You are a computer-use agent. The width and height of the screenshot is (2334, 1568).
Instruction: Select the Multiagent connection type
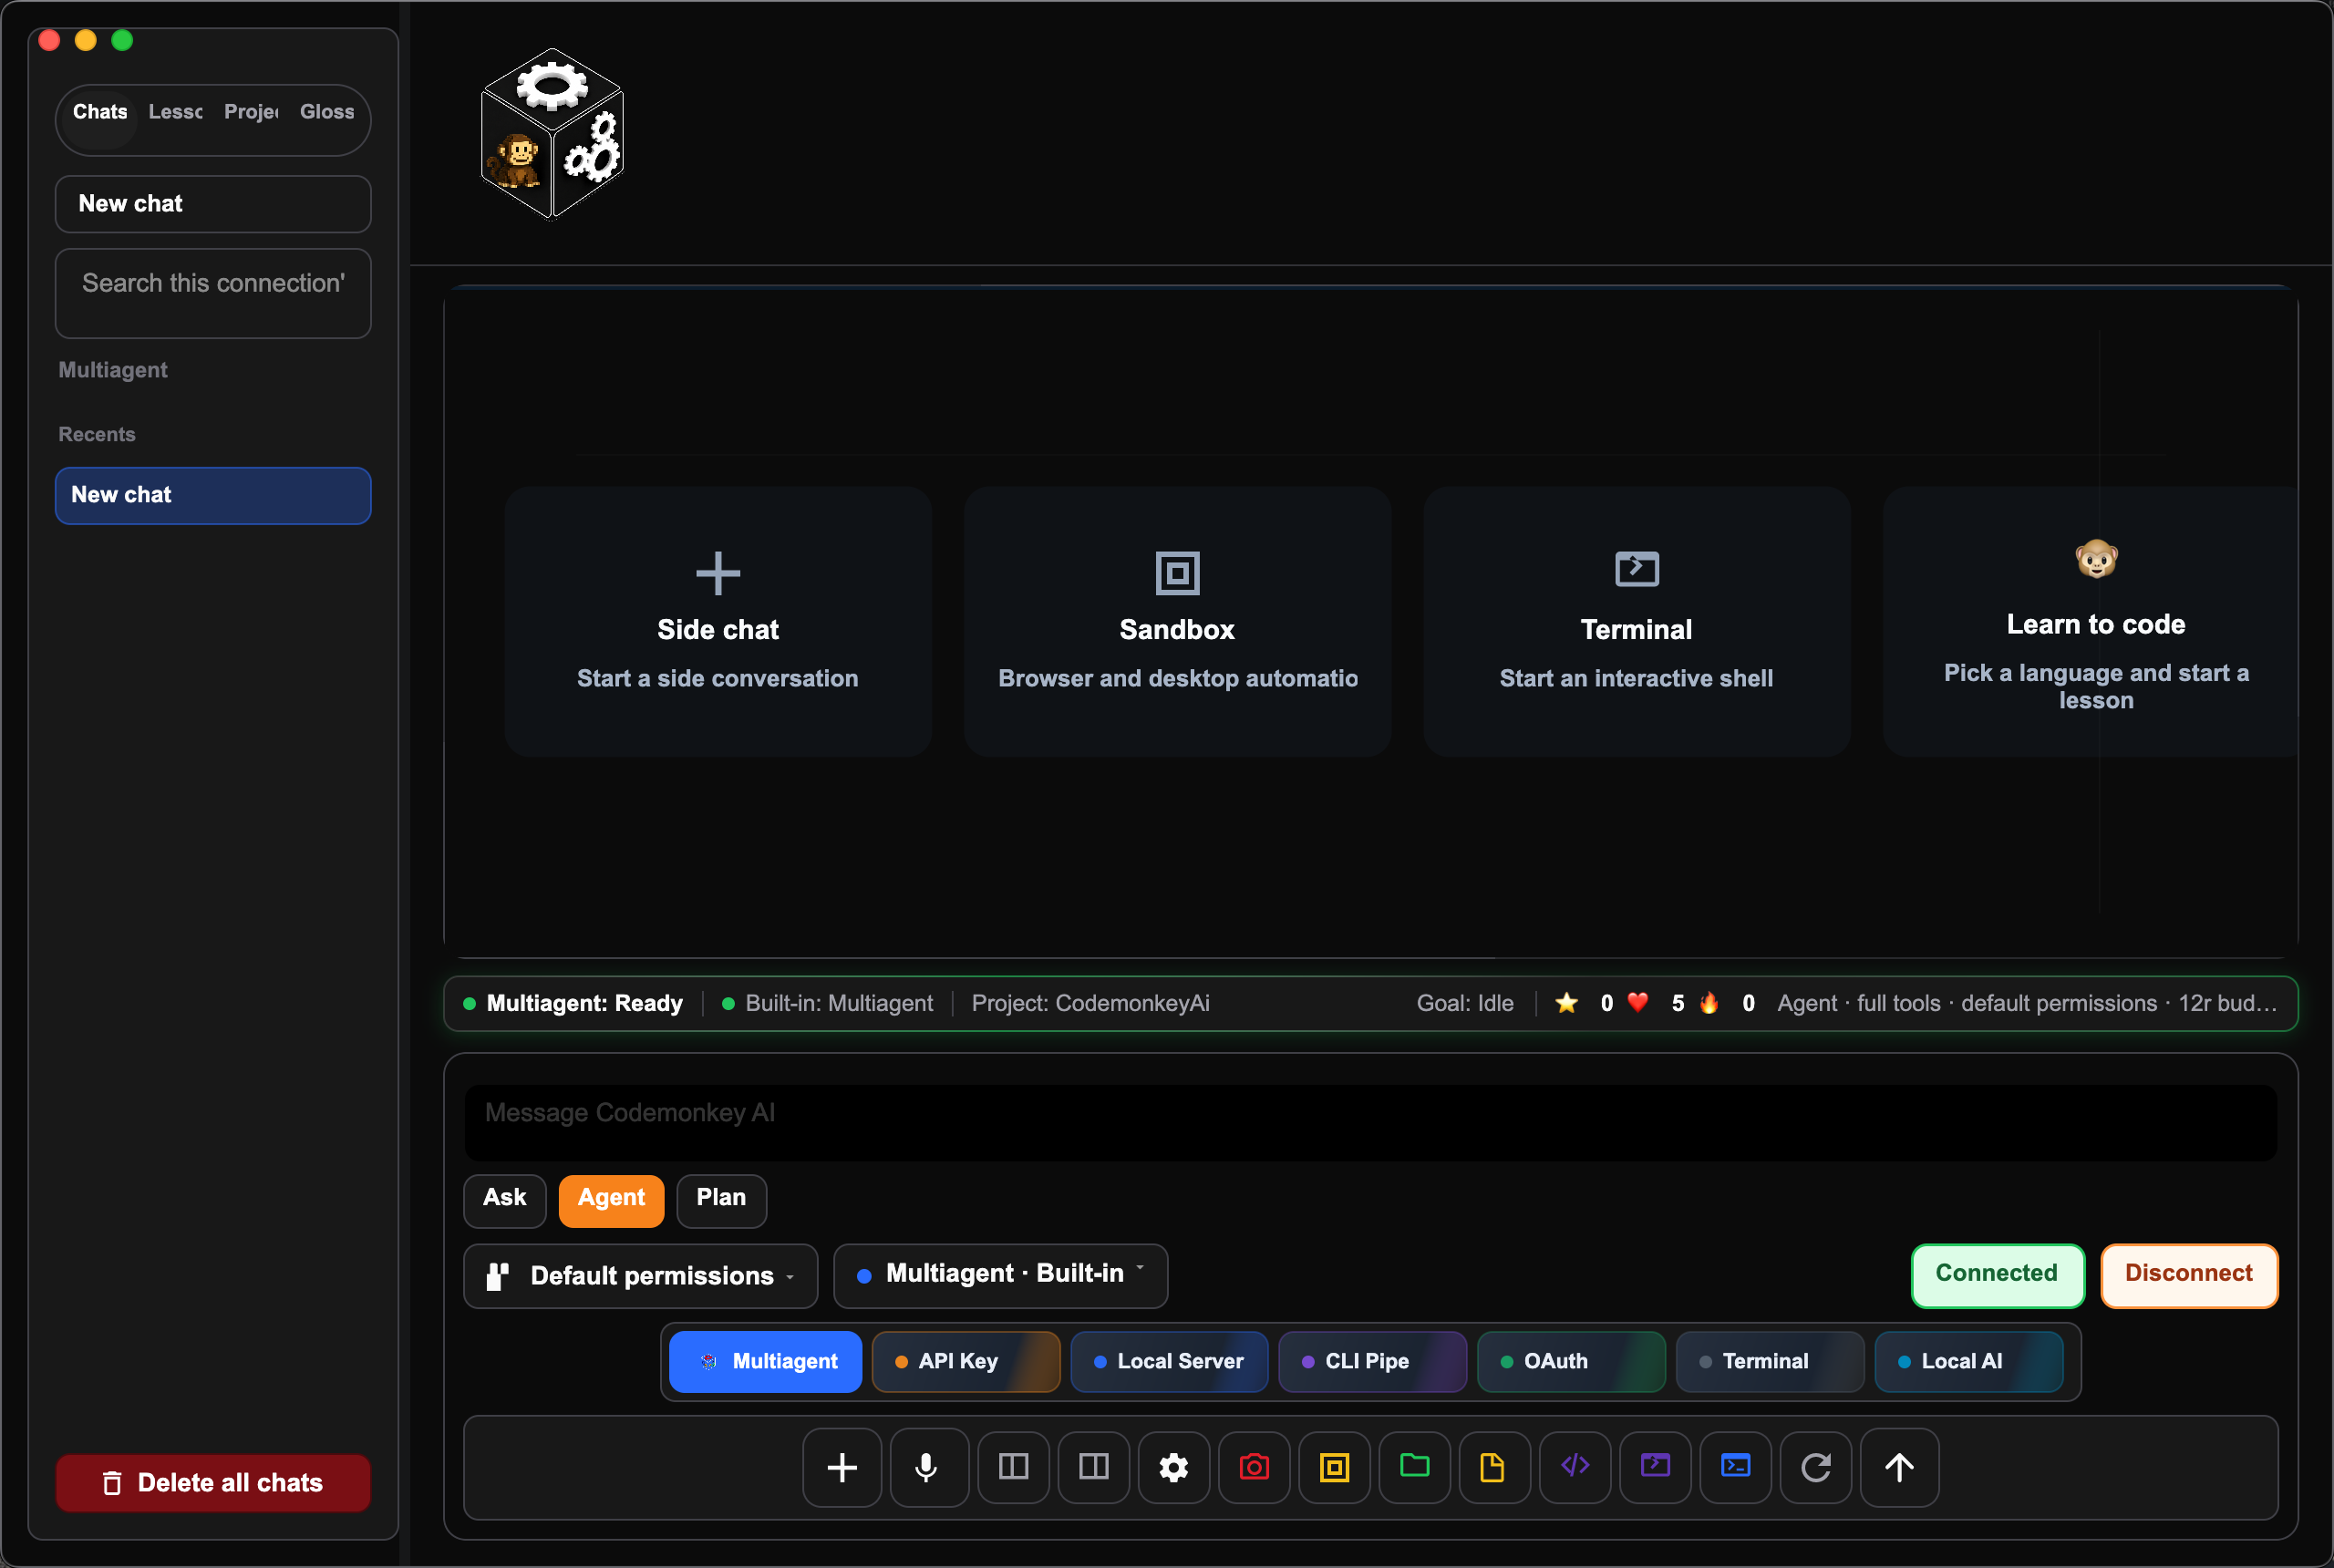(x=766, y=1361)
